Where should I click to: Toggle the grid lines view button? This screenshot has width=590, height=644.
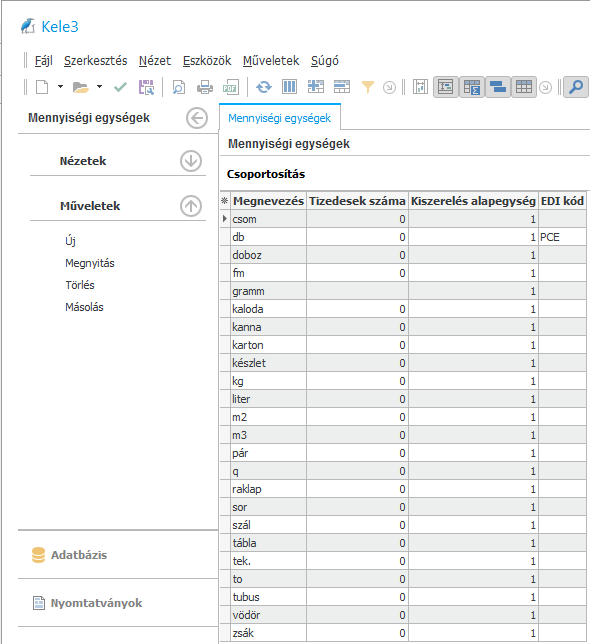[523, 87]
